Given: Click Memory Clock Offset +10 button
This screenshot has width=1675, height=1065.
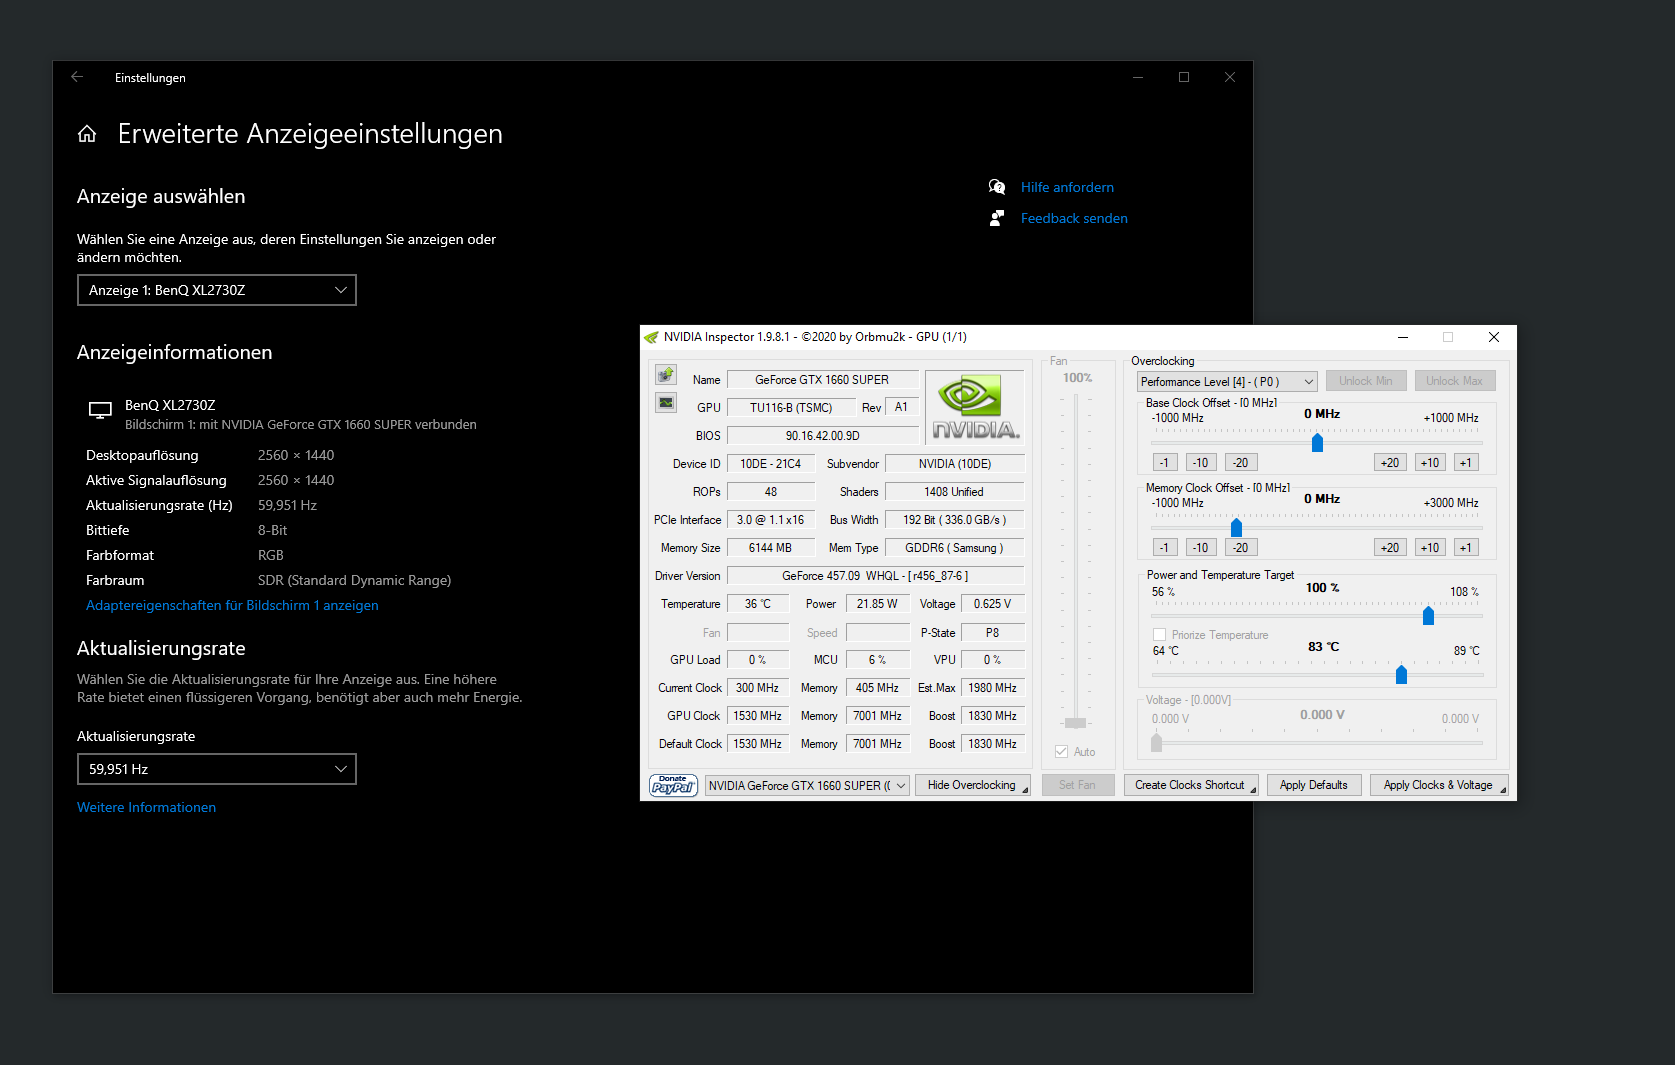Looking at the screenshot, I should point(1430,547).
